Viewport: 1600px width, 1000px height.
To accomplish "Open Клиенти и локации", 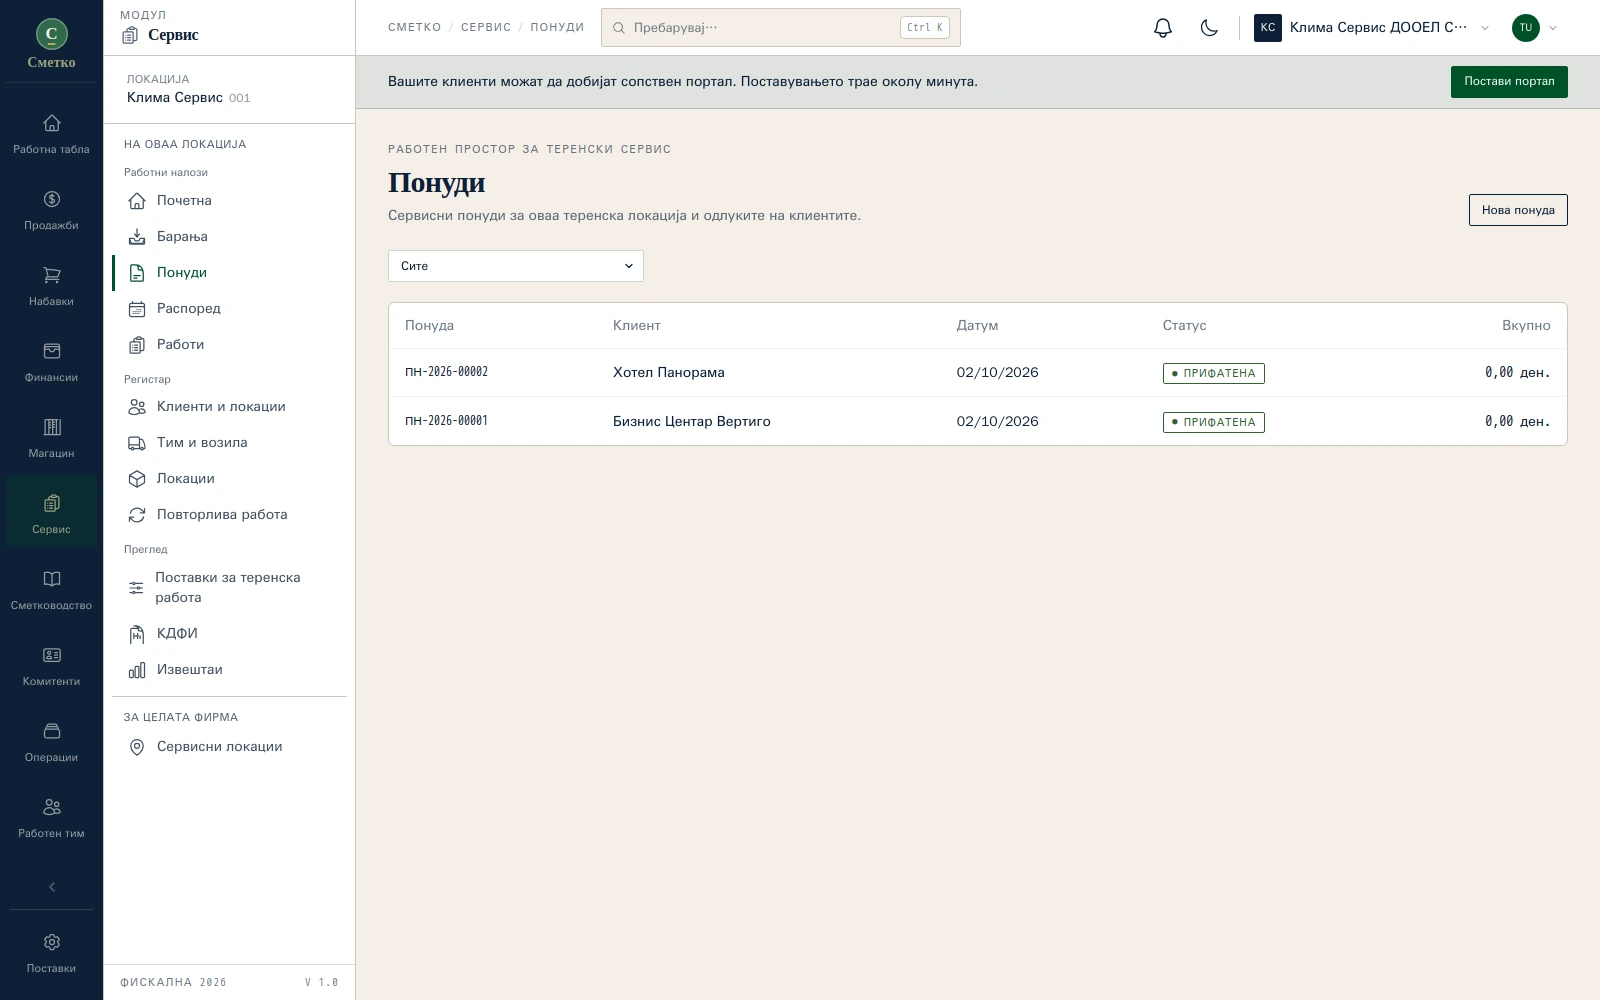I will click(230, 407).
